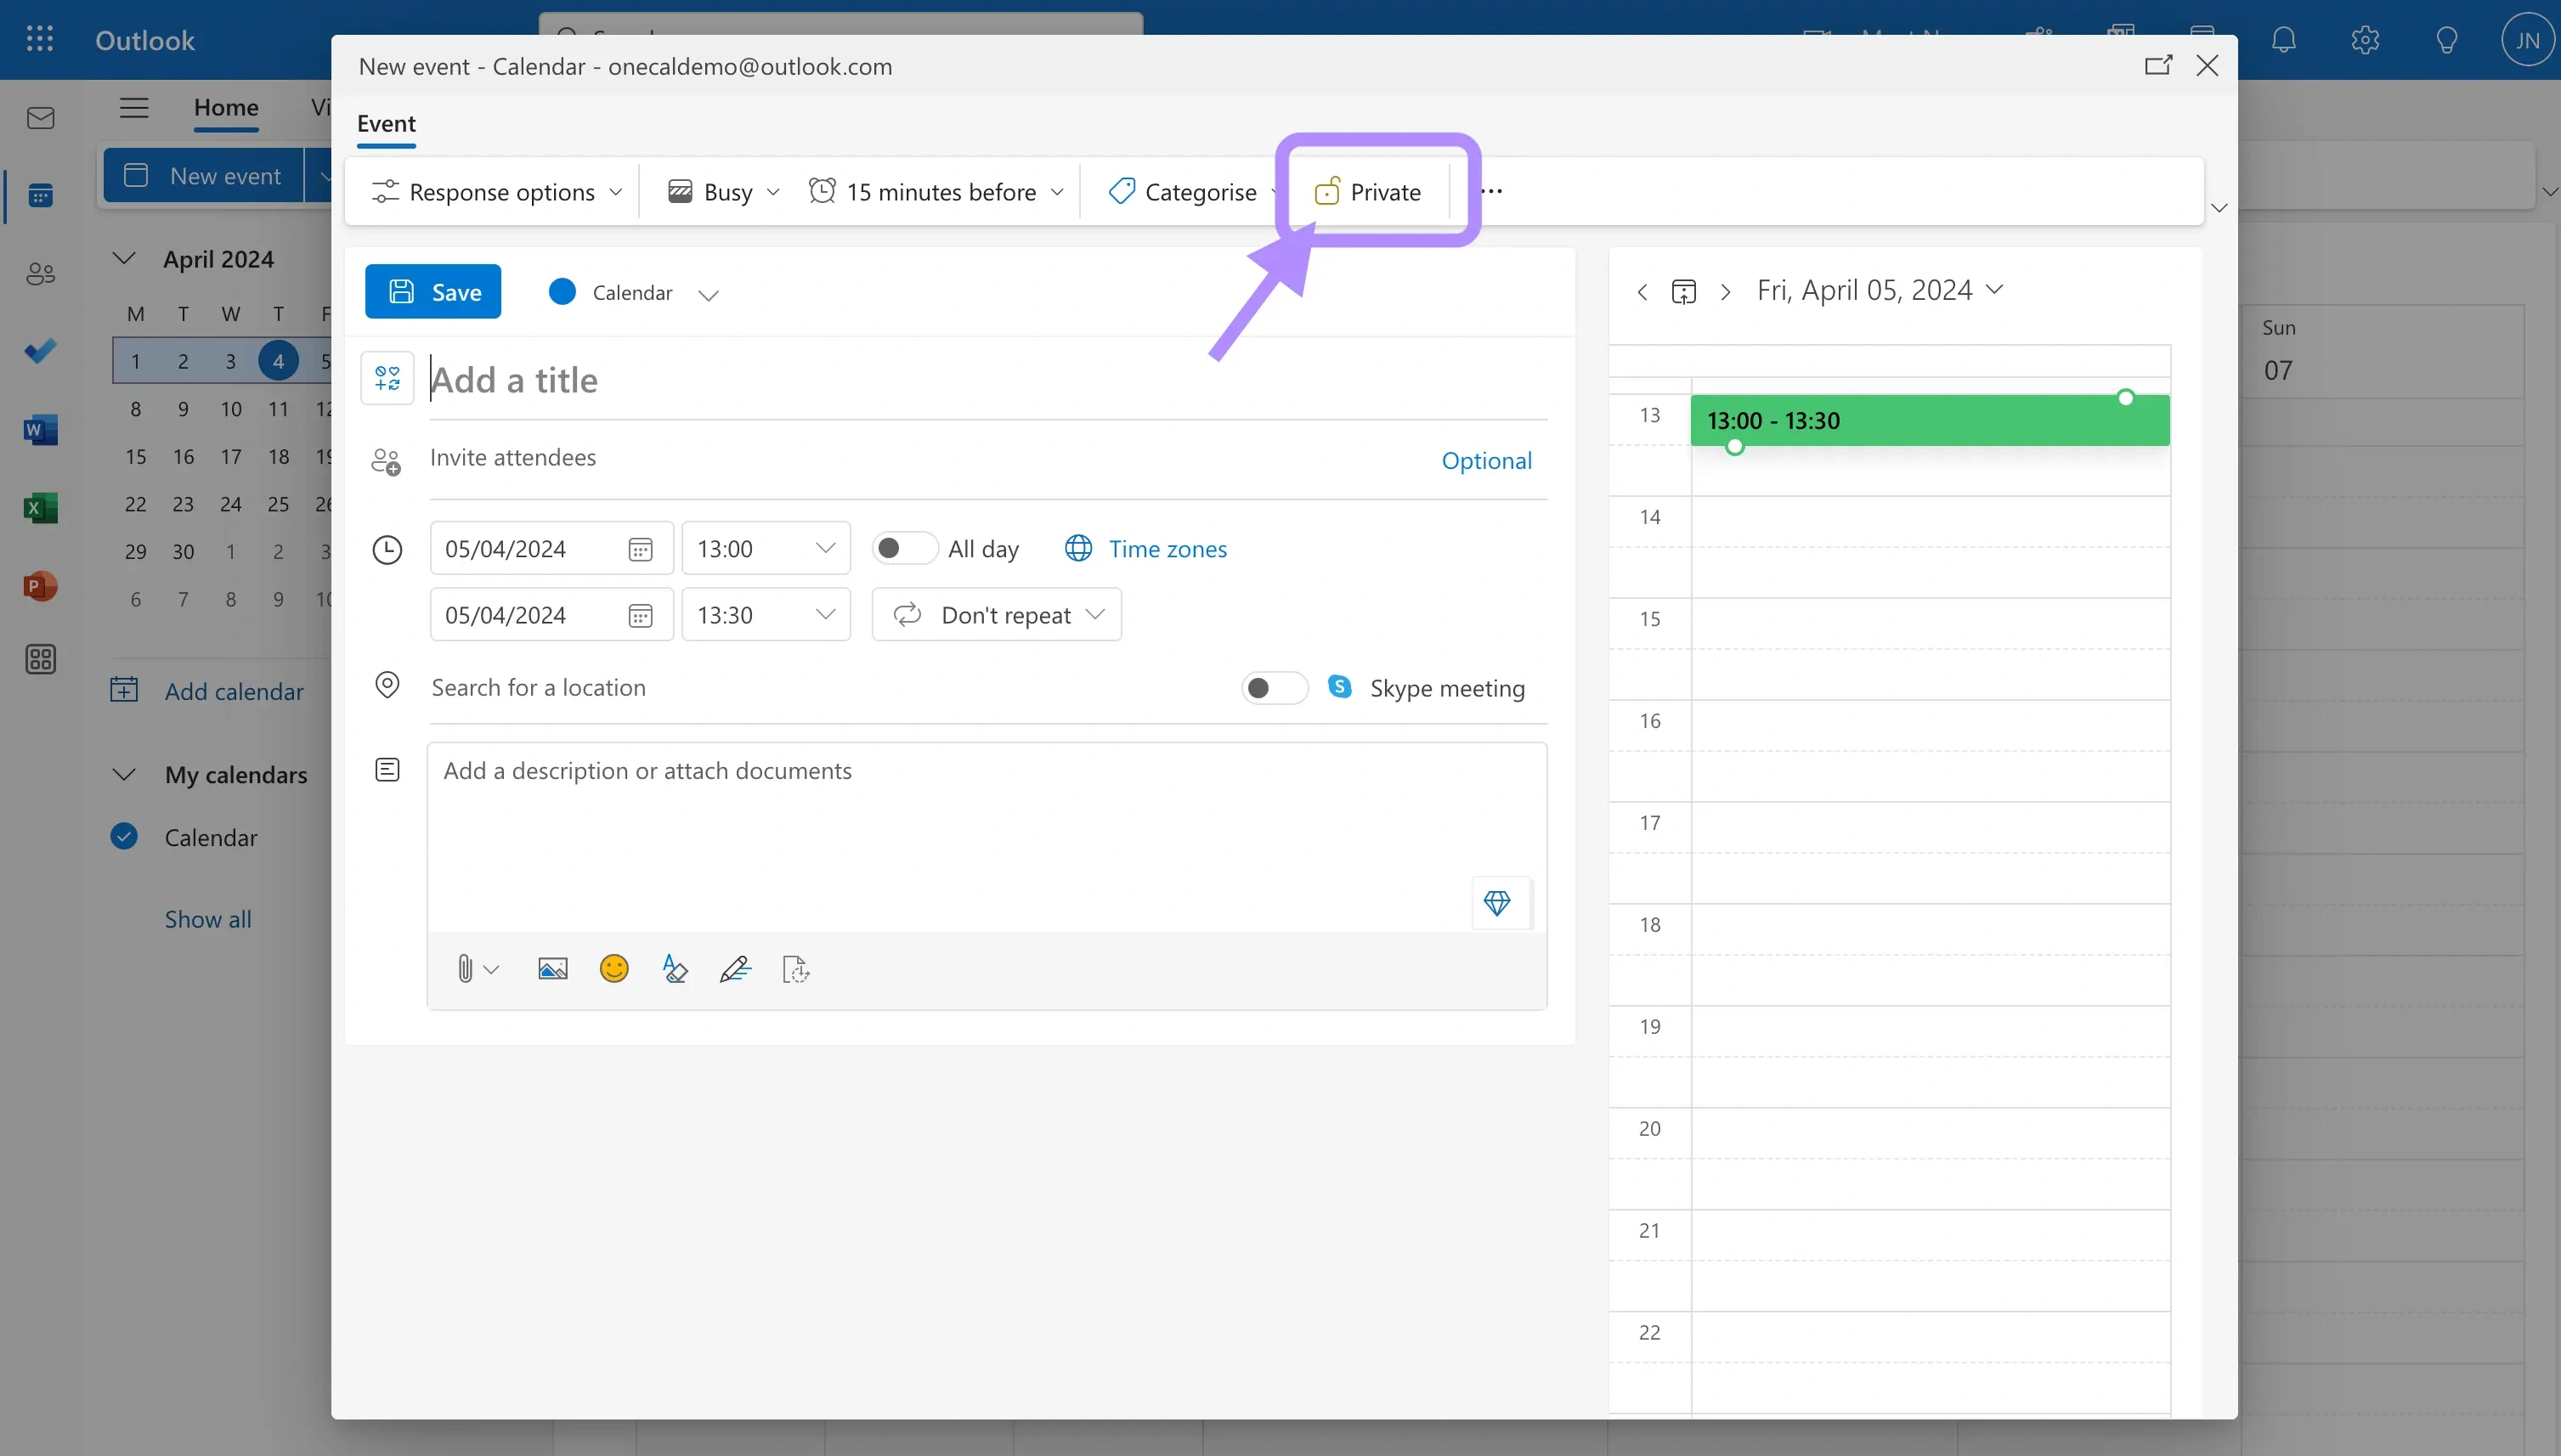2561x1456 pixels.
Task: Turn on the Skype meeting toggle
Action: coord(1272,687)
